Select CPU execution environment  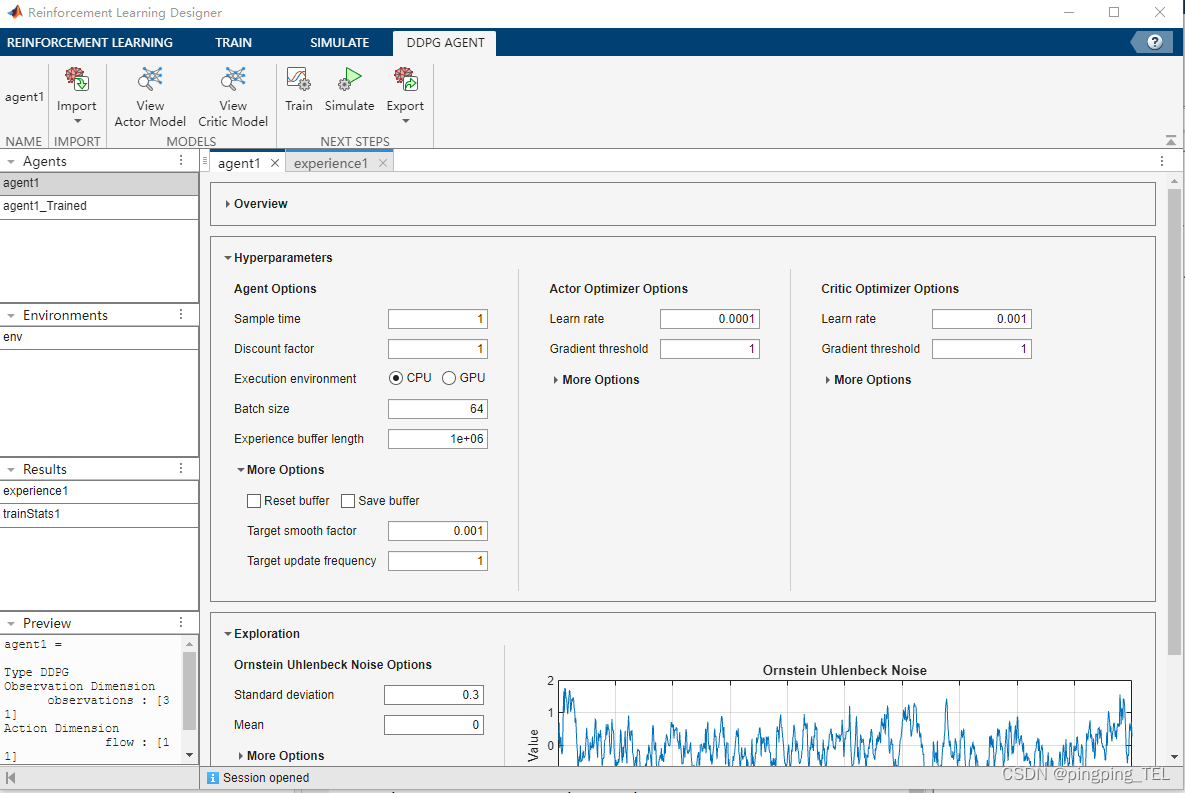tap(396, 378)
